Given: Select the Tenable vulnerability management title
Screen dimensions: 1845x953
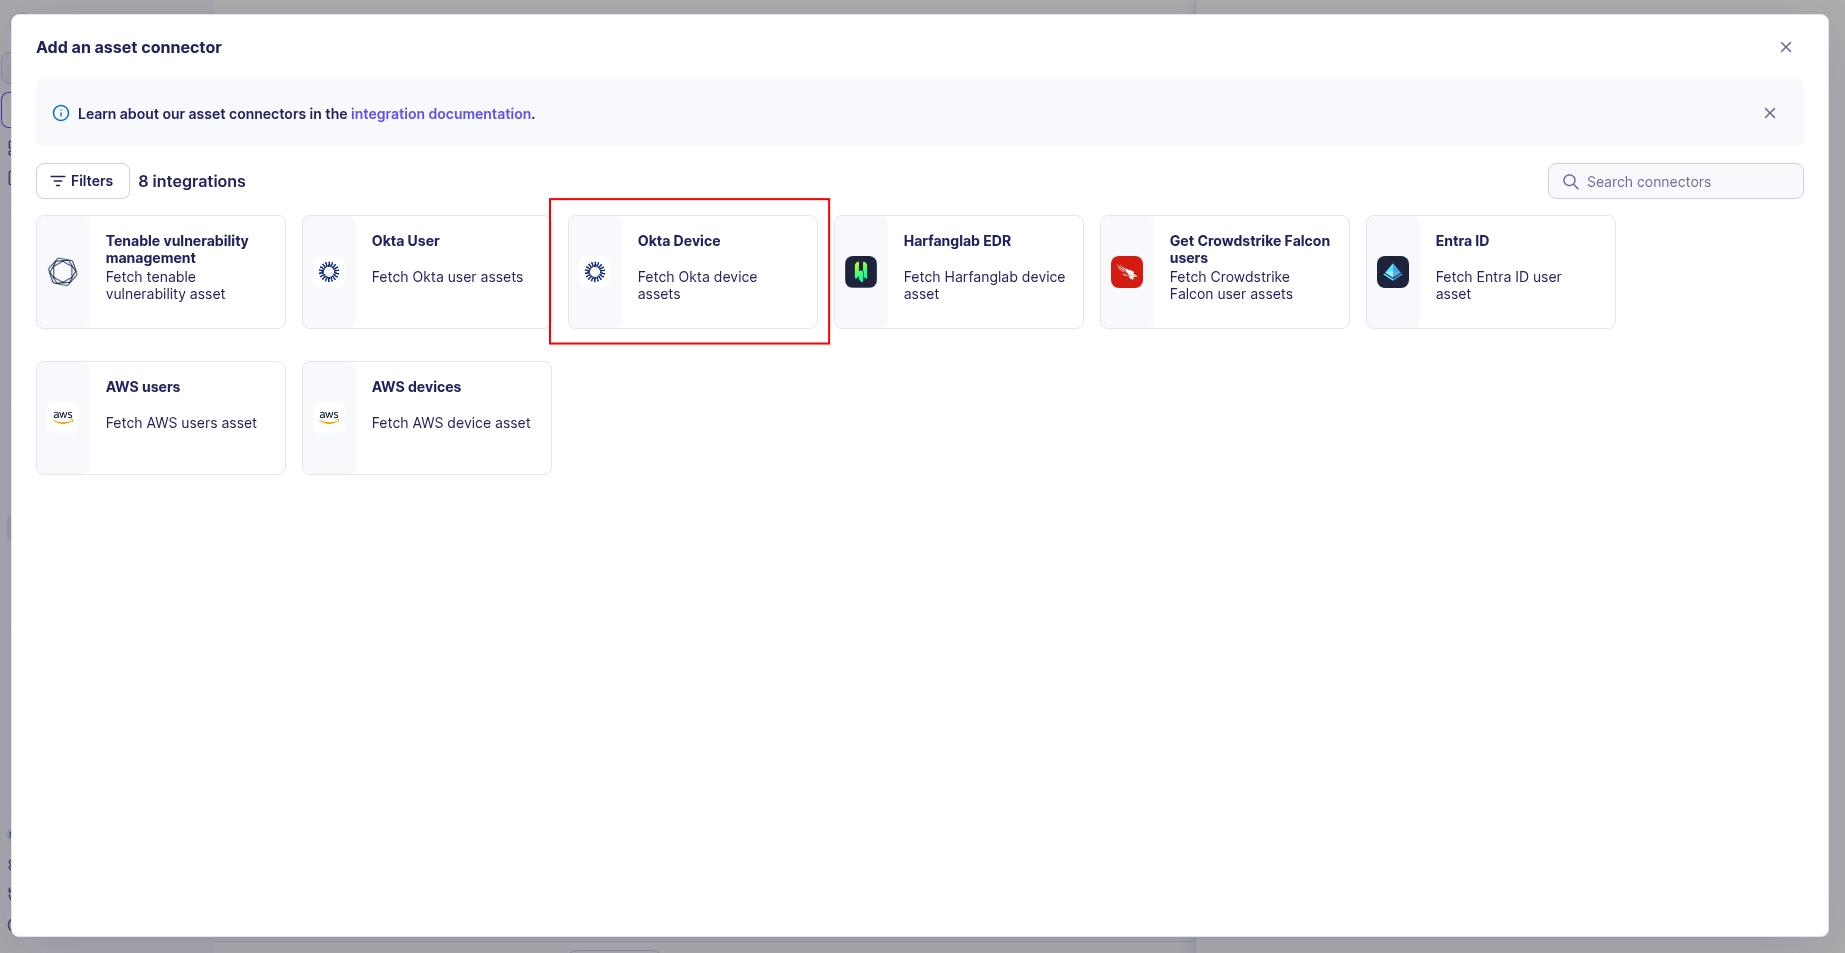Looking at the screenshot, I should click(x=176, y=249).
